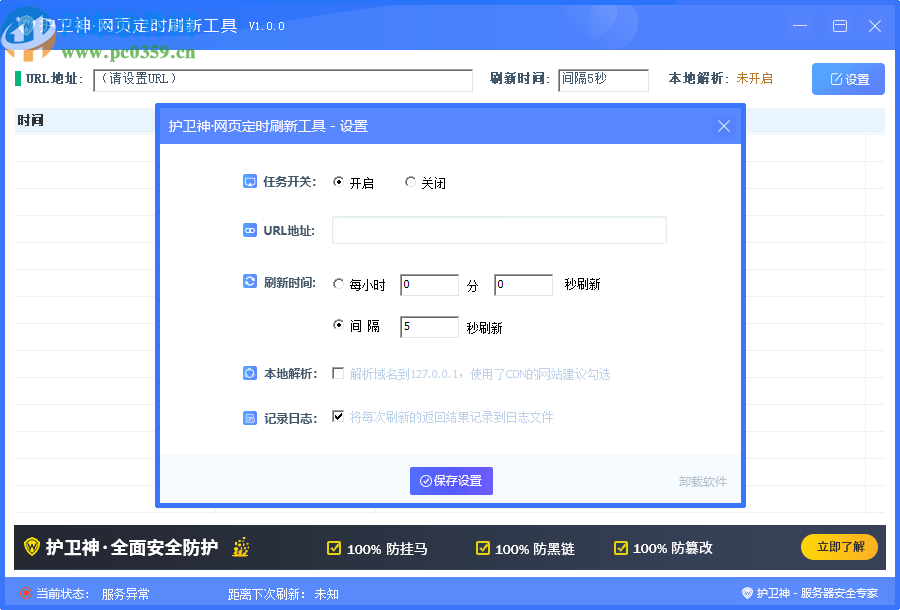Click the 设置 button at top right
Image resolution: width=900 pixels, height=610 pixels.
[847, 78]
